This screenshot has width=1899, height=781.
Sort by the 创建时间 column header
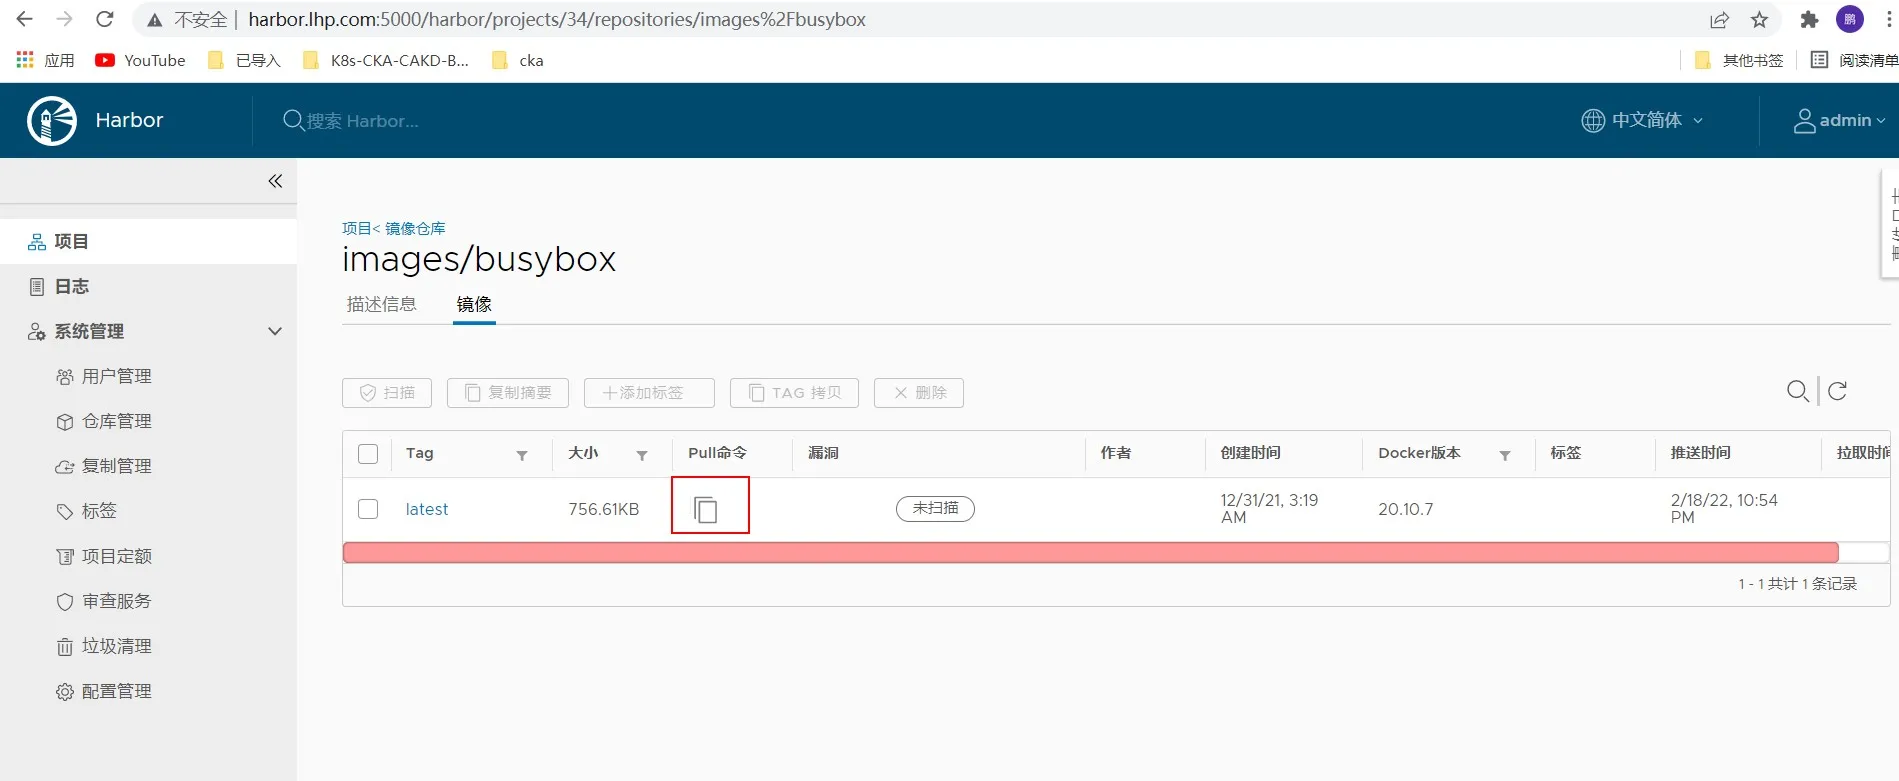[x=1250, y=453]
